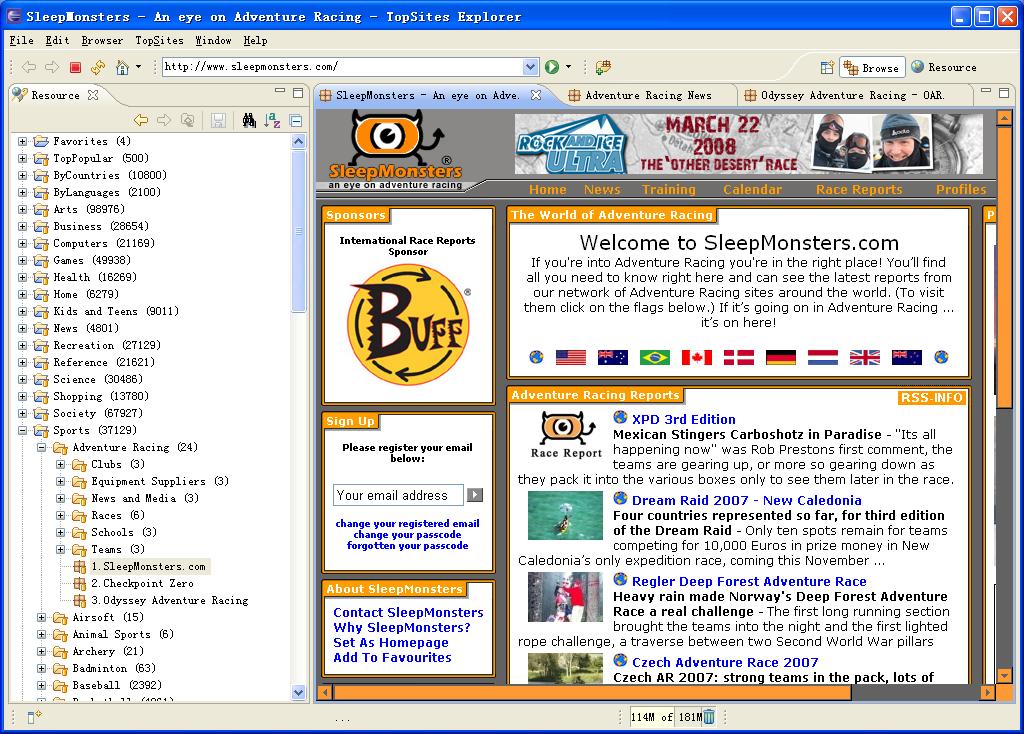Click the Home link in site navigation
This screenshot has width=1024, height=734.
point(547,189)
